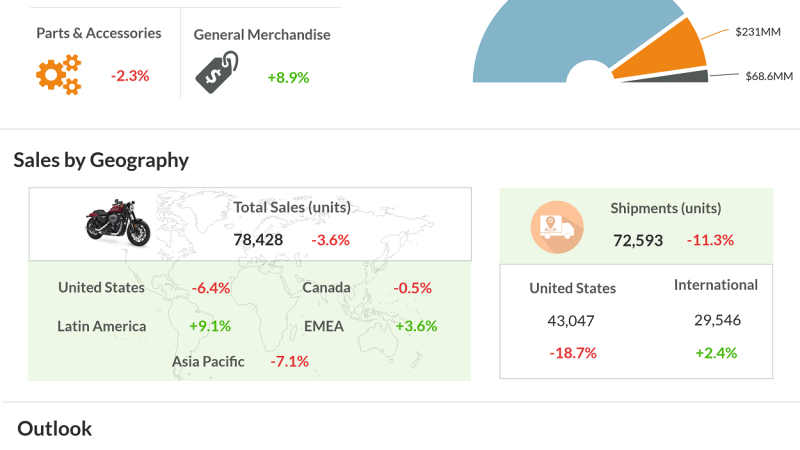This screenshot has height=450, width=800.
Task: Click the Total Sales 78,428 units value
Action: click(258, 240)
